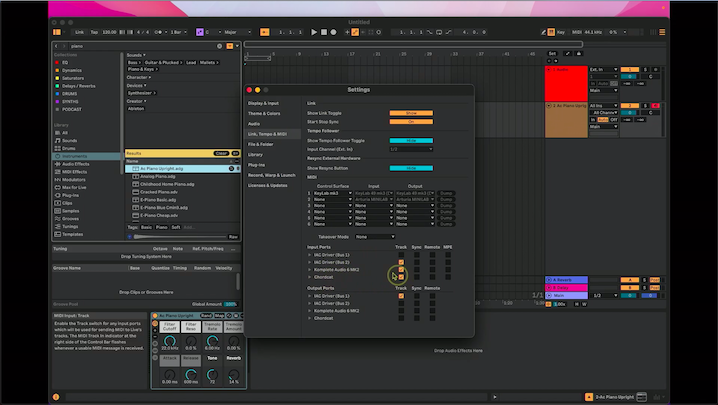Open Control Surface 1 KeyLab mk3 dropdown

[x=332, y=193]
